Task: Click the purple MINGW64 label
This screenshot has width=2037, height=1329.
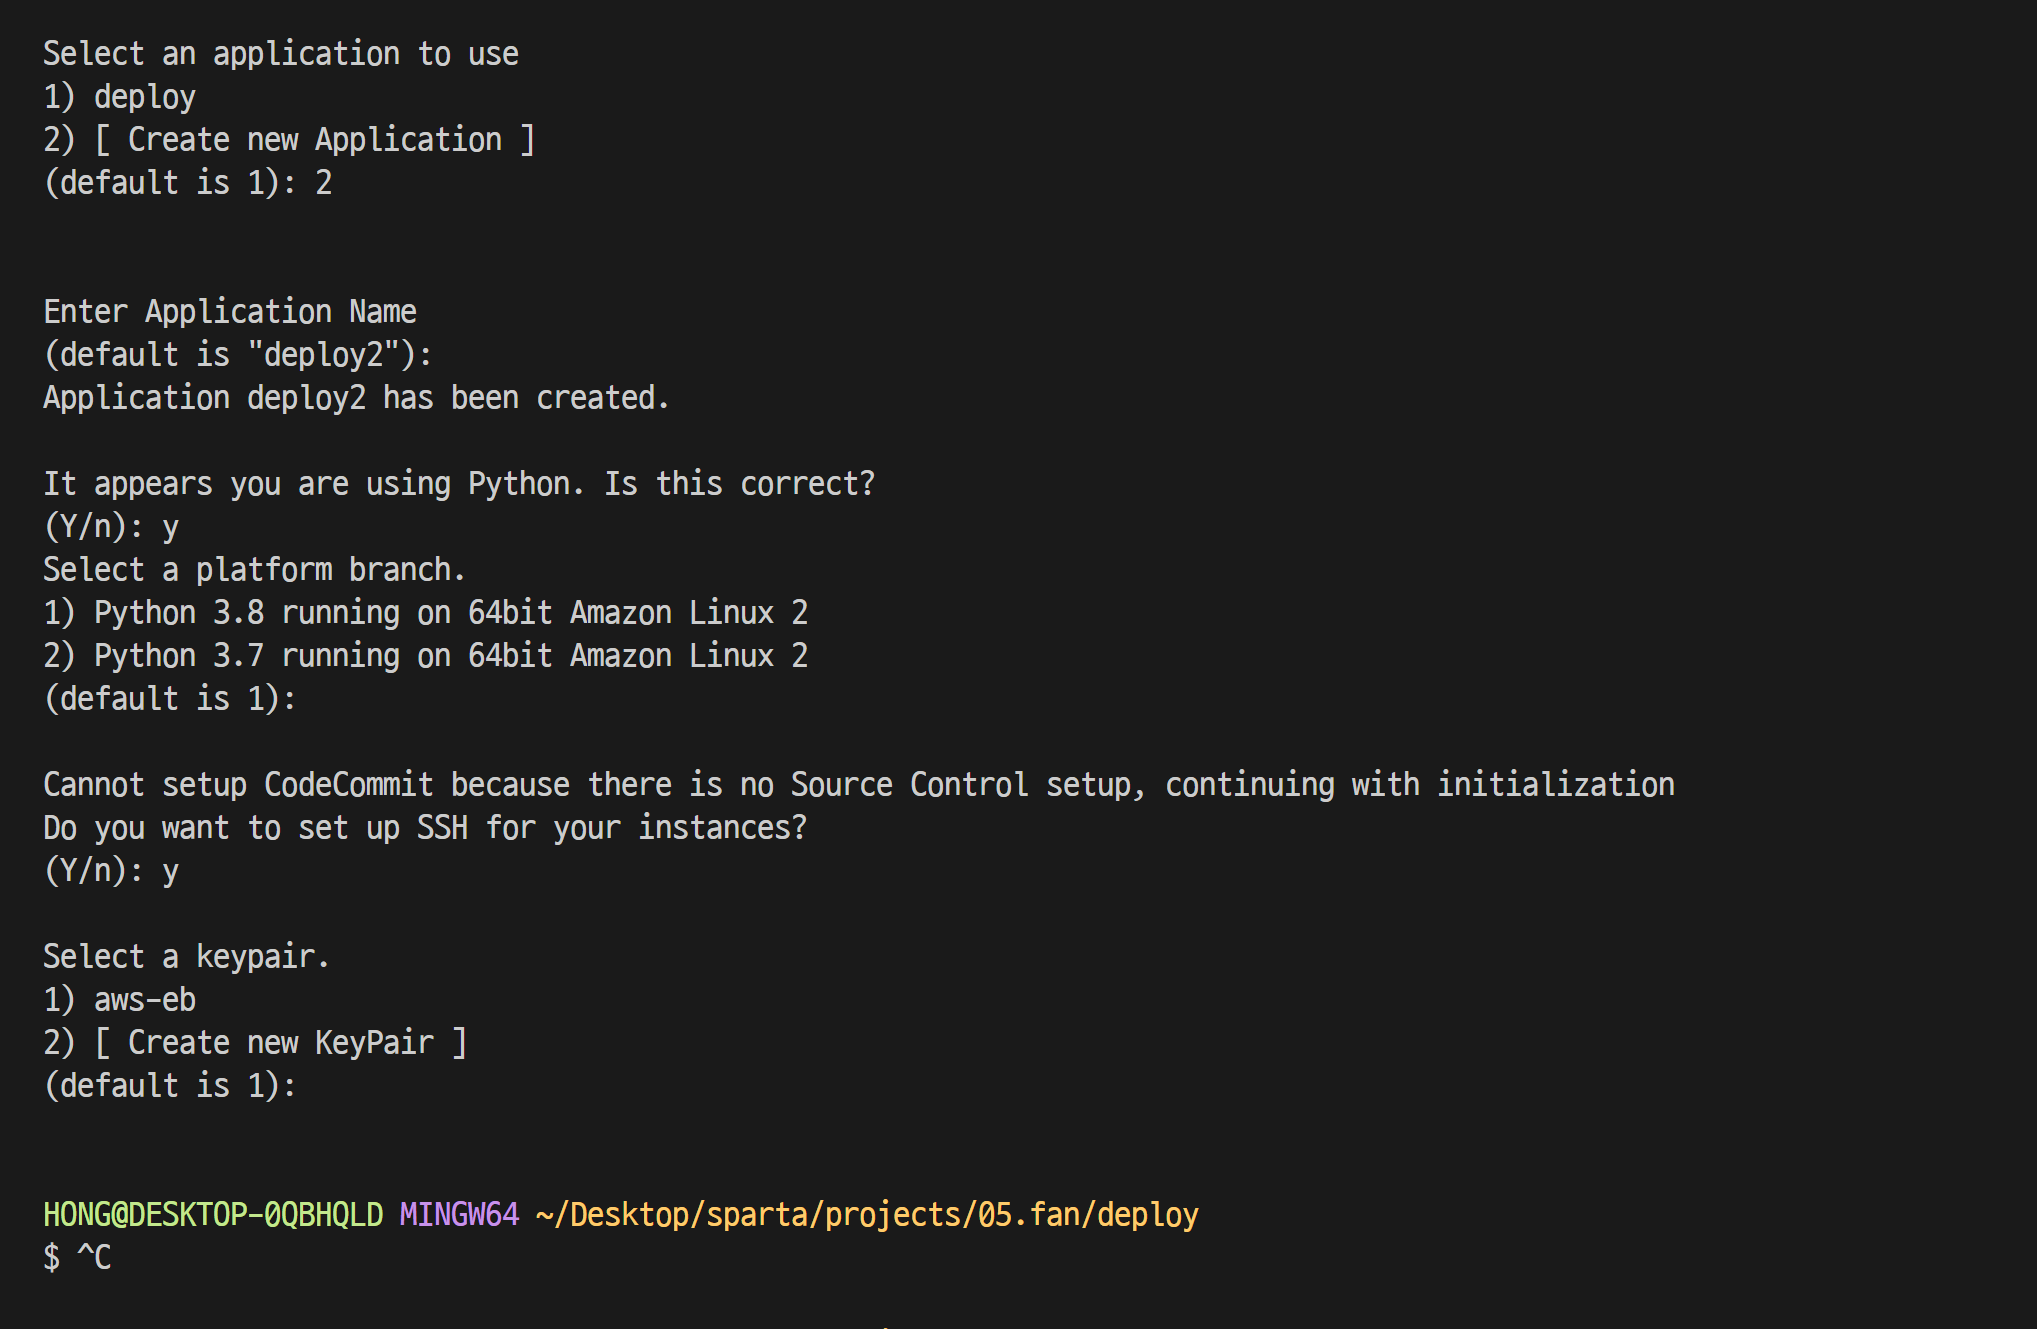Action: (x=459, y=1215)
